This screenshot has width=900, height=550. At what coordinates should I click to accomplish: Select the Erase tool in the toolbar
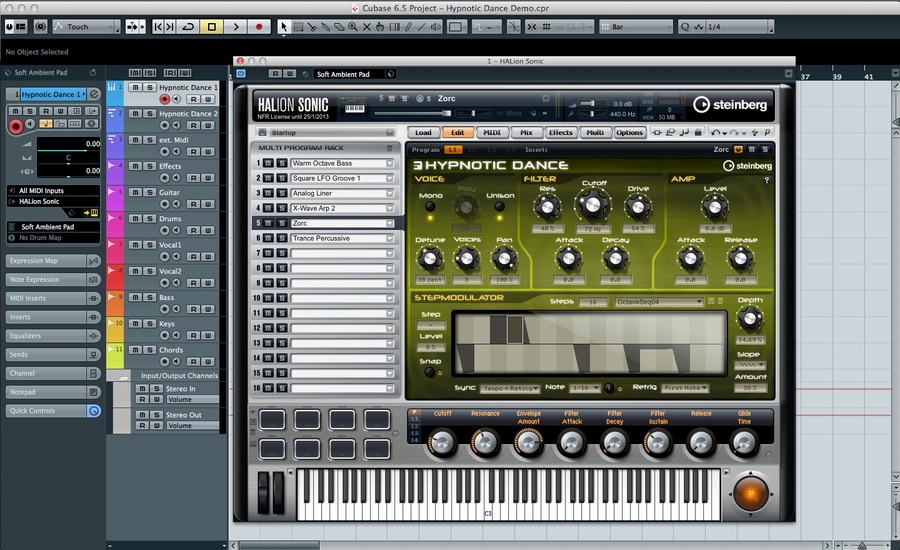339,26
